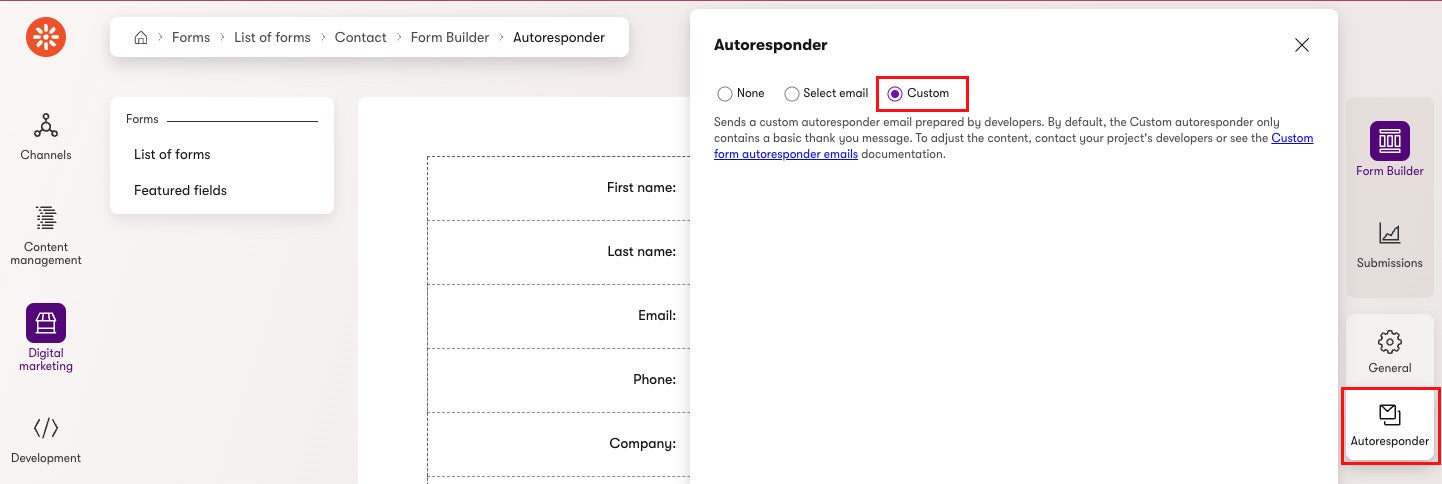Open Featured fields in Forms menu
This screenshot has height=484, width=1442.
(x=180, y=190)
